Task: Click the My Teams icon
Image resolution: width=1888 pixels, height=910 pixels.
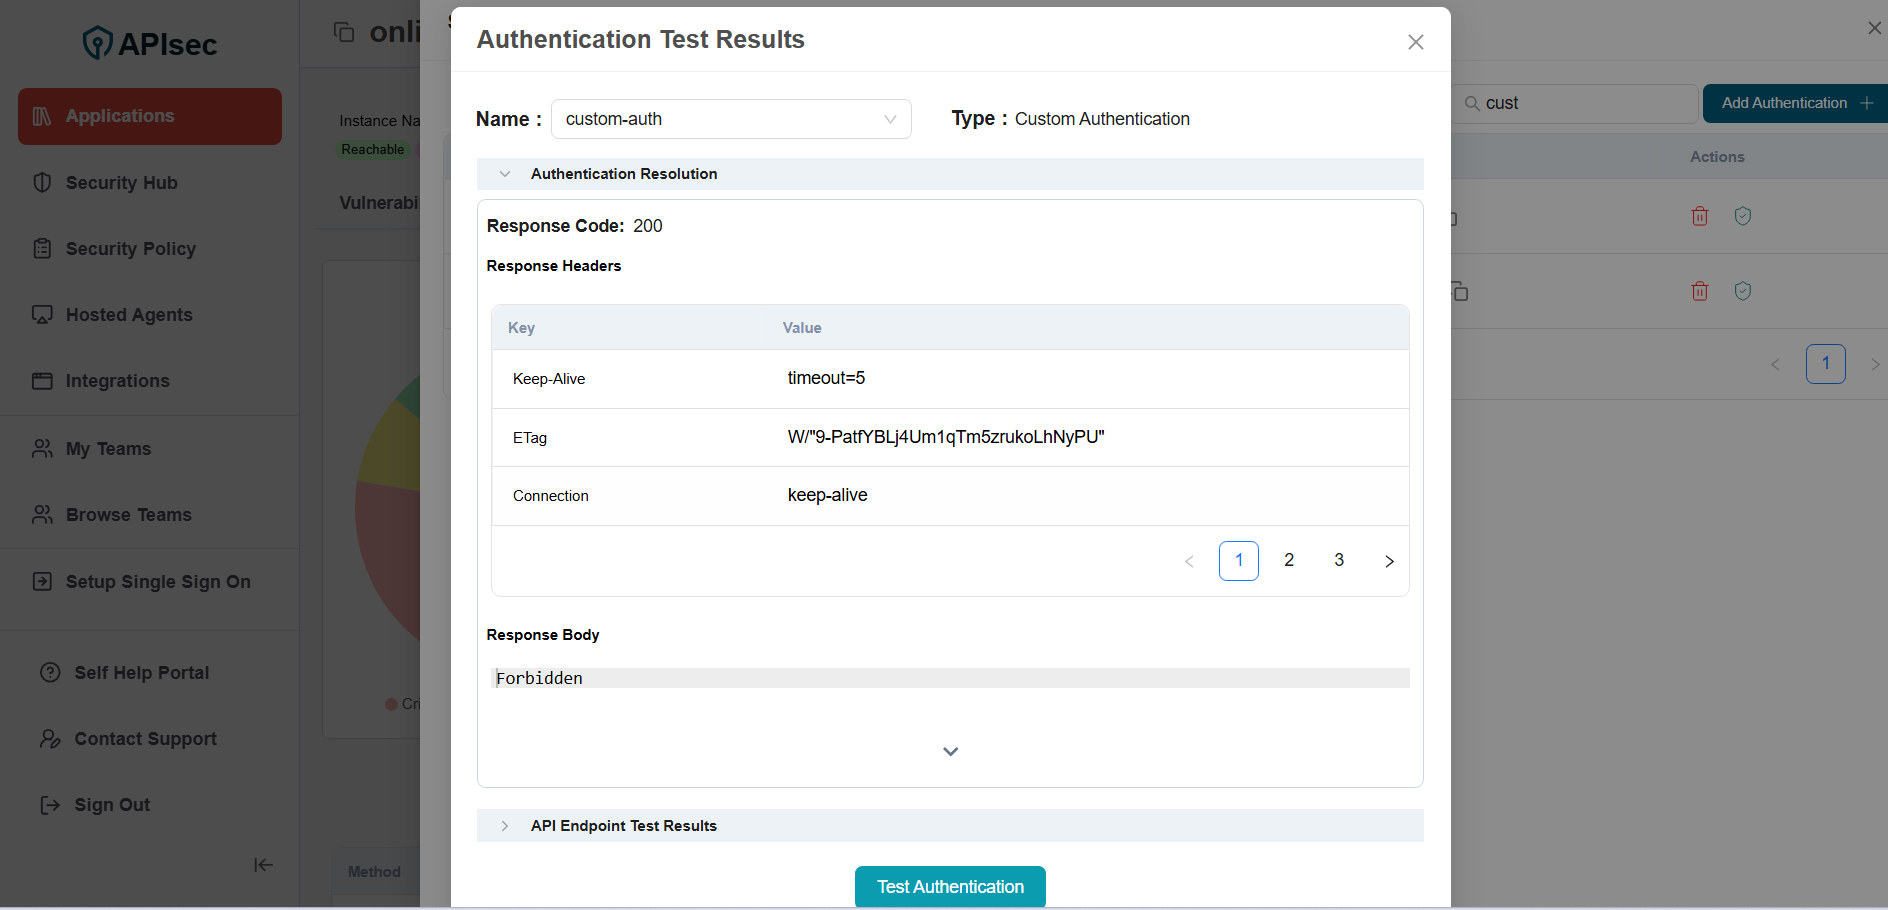Action: (42, 448)
